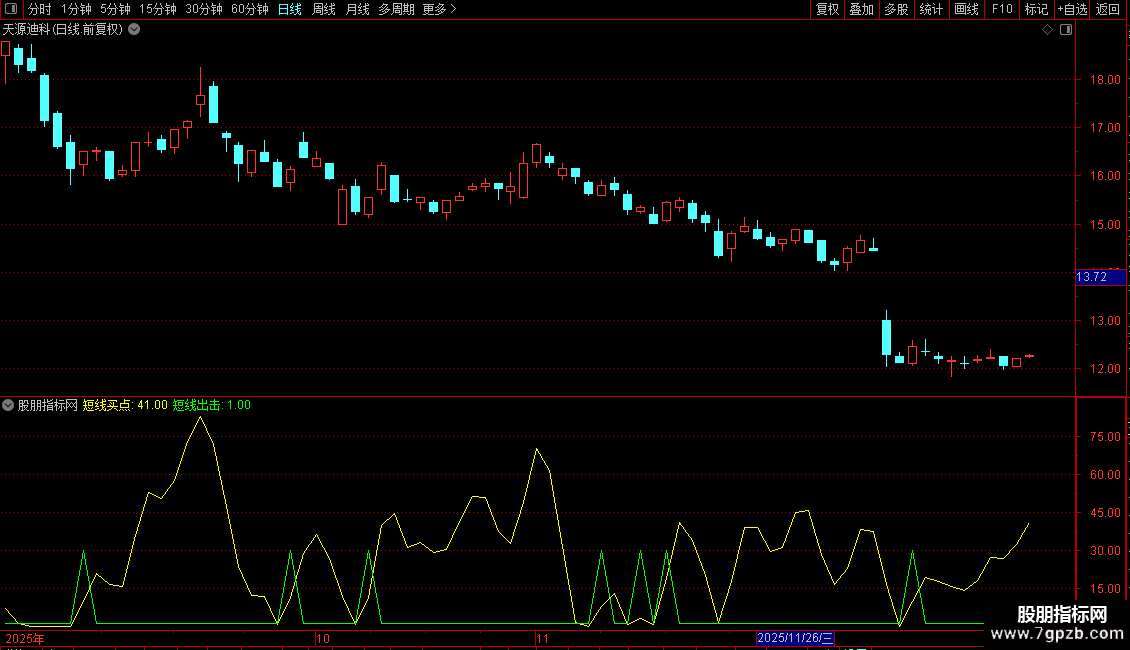Open 多股 multi-stock view
Image resolution: width=1130 pixels, height=650 pixels.
(x=896, y=9)
